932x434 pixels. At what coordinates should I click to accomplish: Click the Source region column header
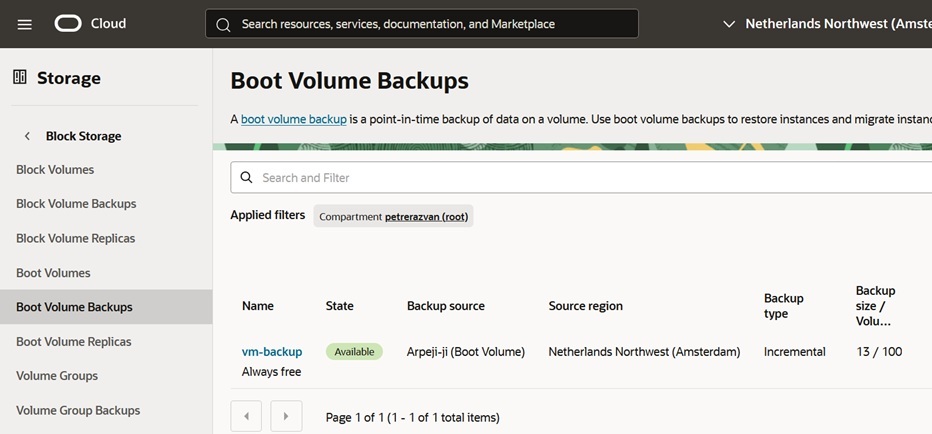coord(585,306)
